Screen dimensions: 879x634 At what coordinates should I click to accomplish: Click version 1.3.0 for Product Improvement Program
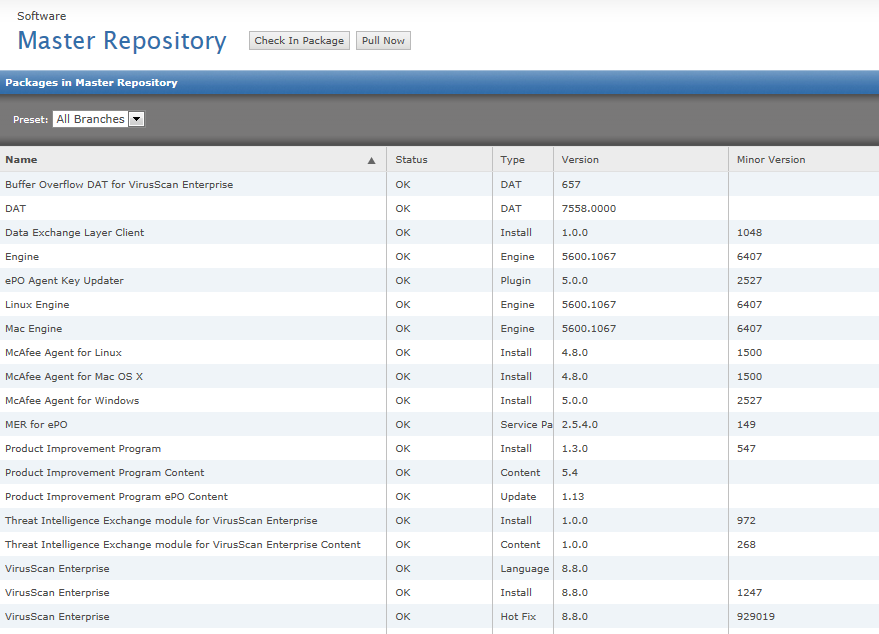pos(575,449)
